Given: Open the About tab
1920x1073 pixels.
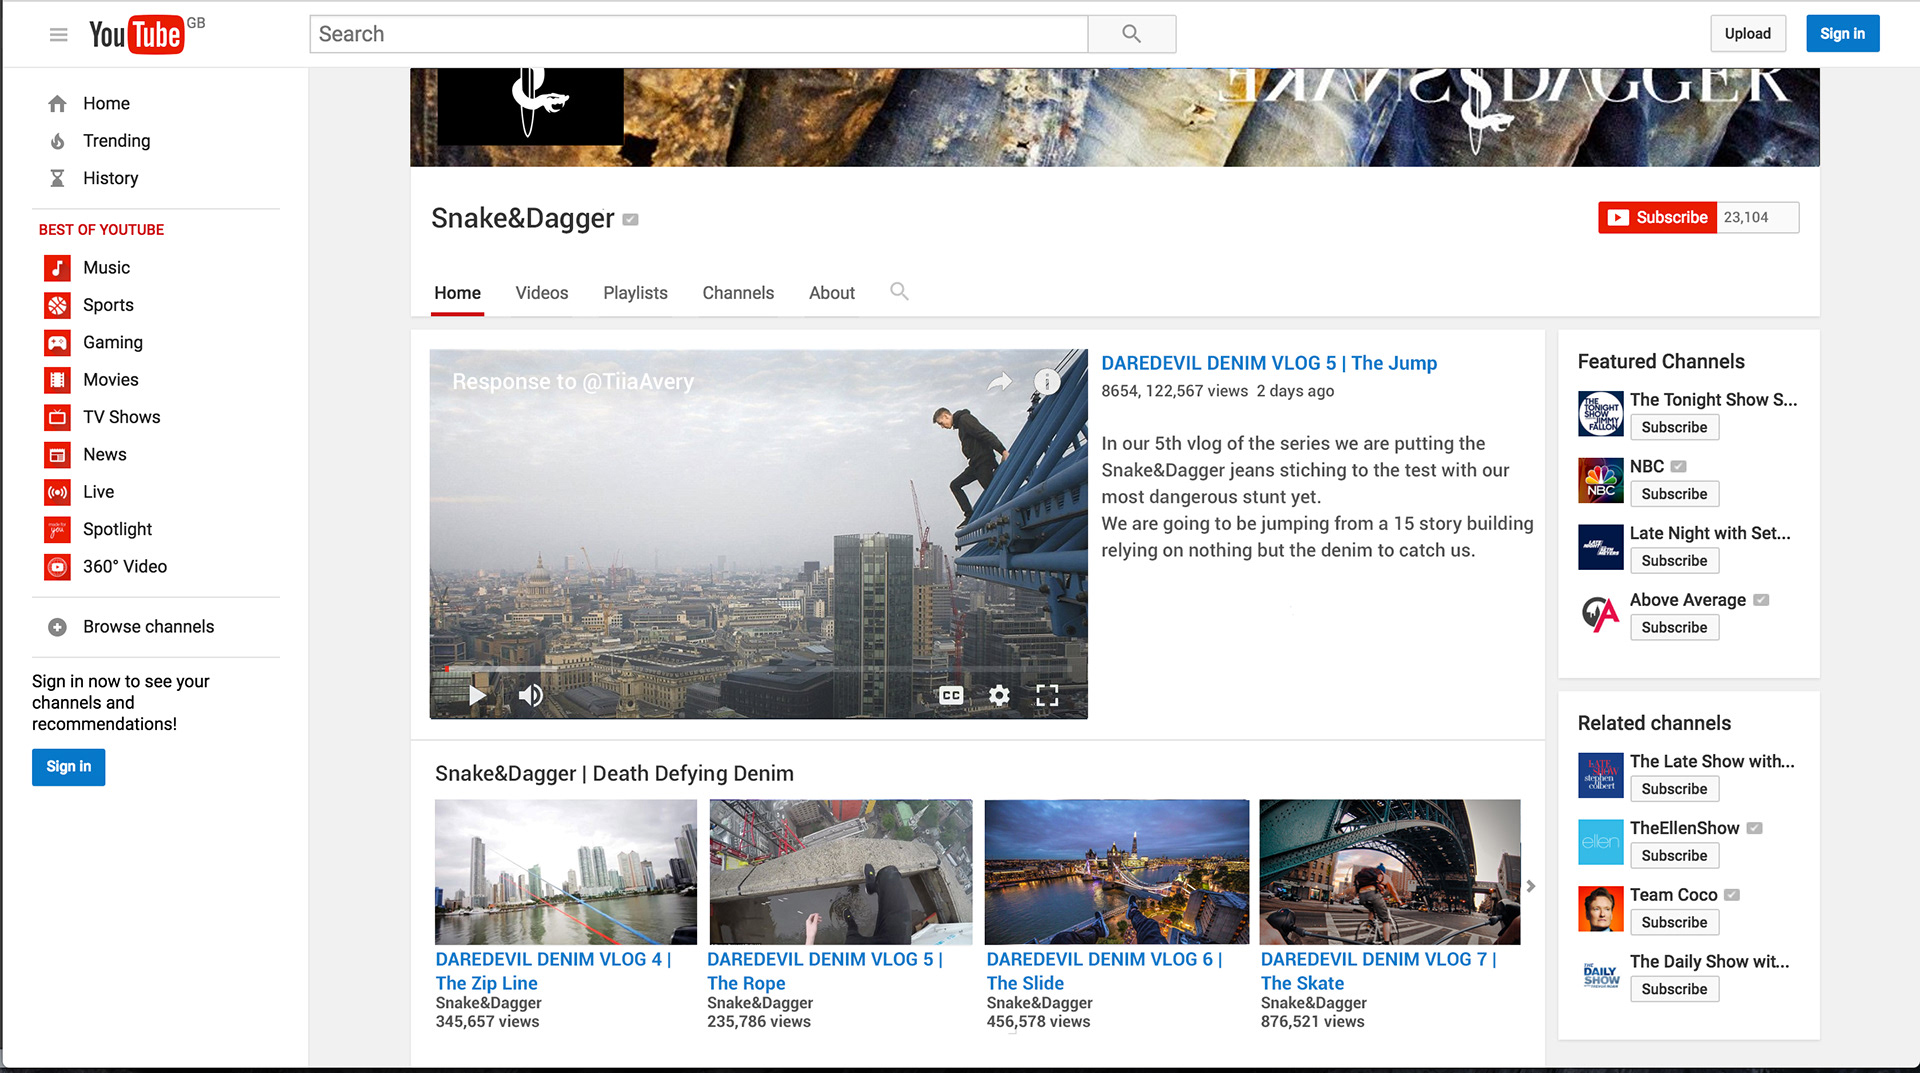Looking at the screenshot, I should pyautogui.click(x=832, y=293).
